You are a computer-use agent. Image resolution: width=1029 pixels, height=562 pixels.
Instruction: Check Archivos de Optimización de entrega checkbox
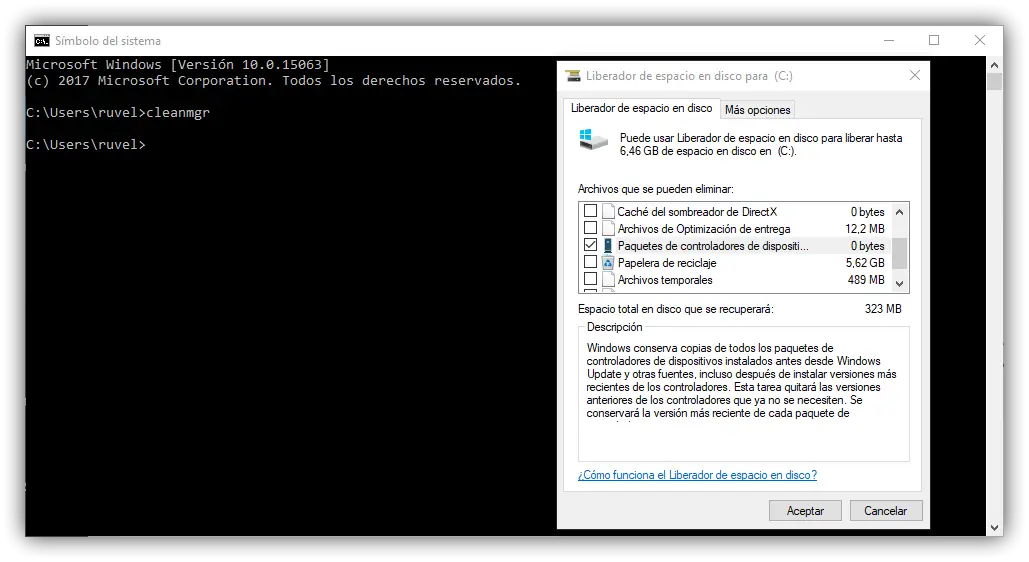pyautogui.click(x=590, y=228)
